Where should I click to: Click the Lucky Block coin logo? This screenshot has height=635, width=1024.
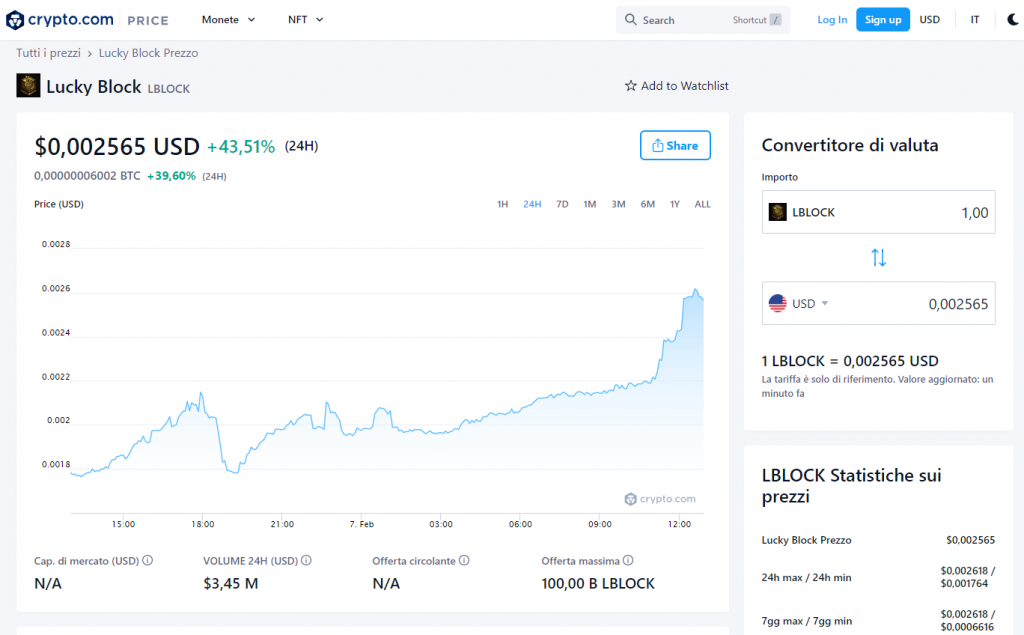point(28,86)
